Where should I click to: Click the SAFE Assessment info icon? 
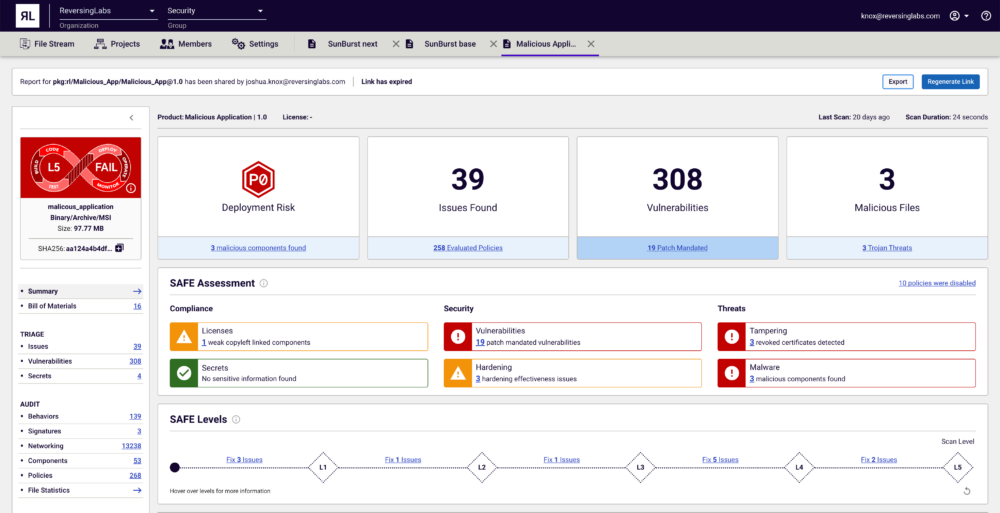pos(264,283)
